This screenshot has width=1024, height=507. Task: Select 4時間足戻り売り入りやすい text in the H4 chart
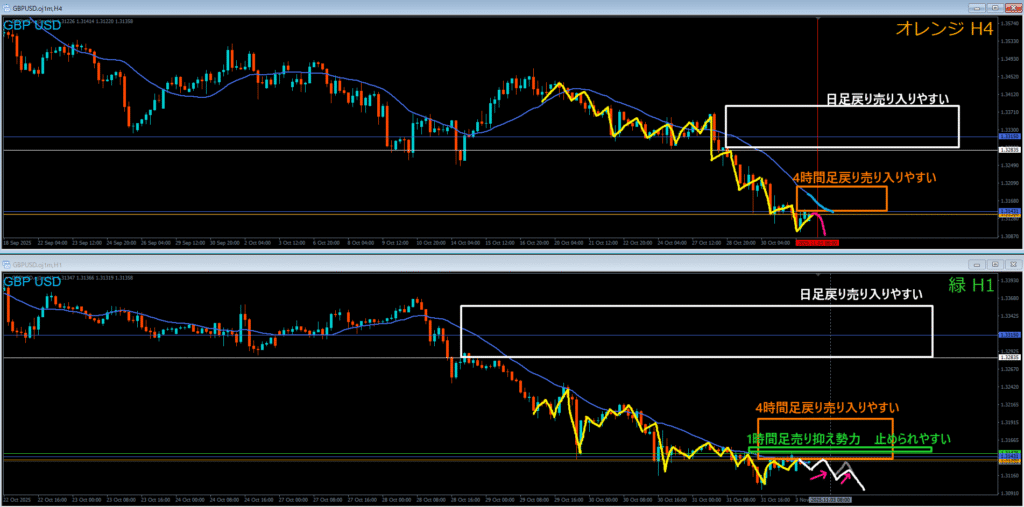(865, 177)
